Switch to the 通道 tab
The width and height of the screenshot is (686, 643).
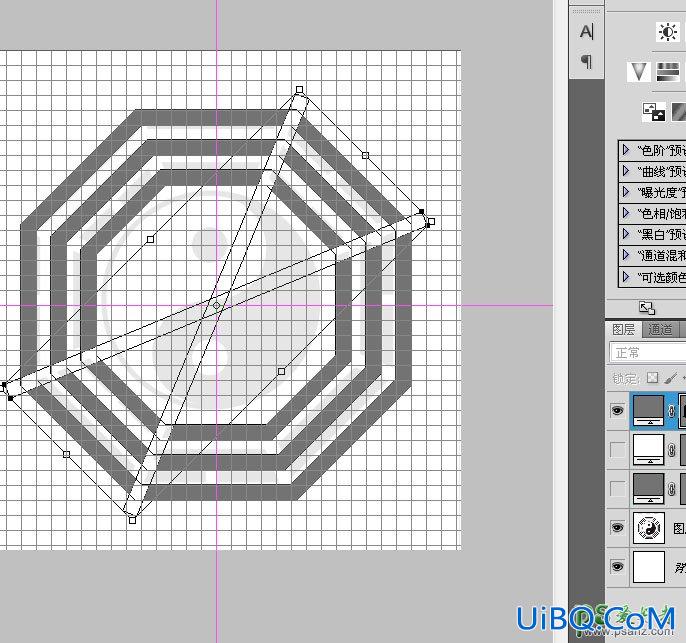coord(660,330)
